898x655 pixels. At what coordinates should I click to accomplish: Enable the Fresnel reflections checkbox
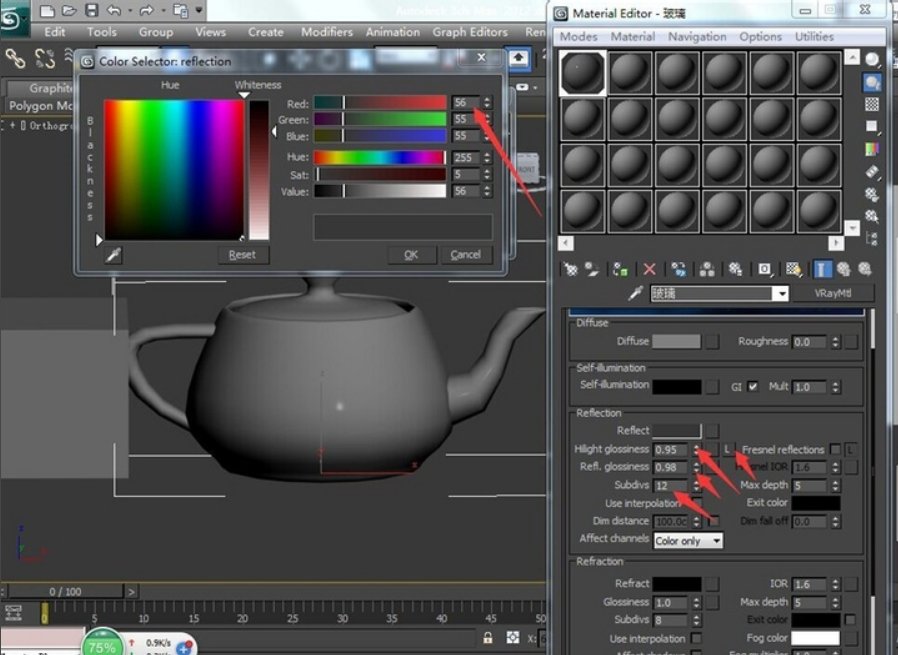pyautogui.click(x=835, y=450)
